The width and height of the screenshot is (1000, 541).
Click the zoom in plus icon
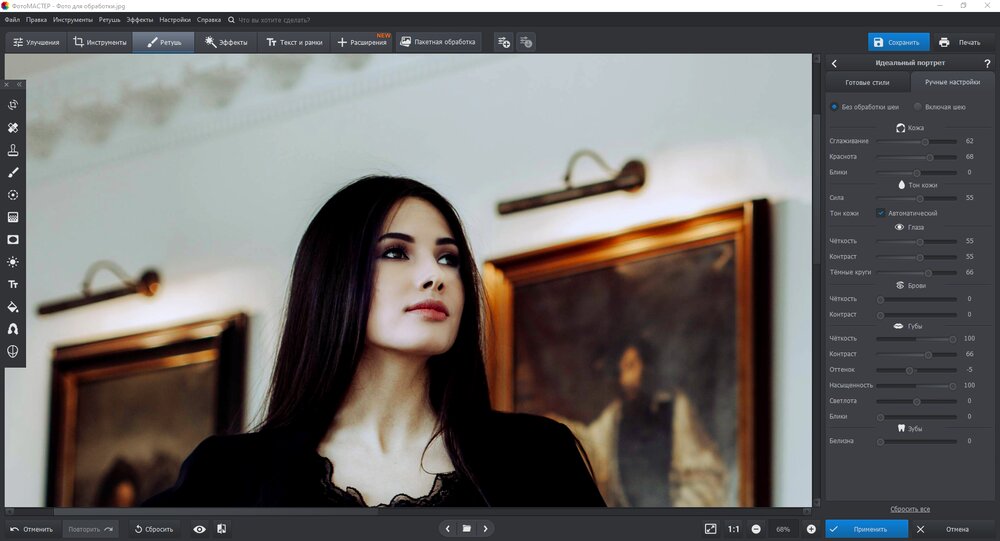tap(811, 529)
